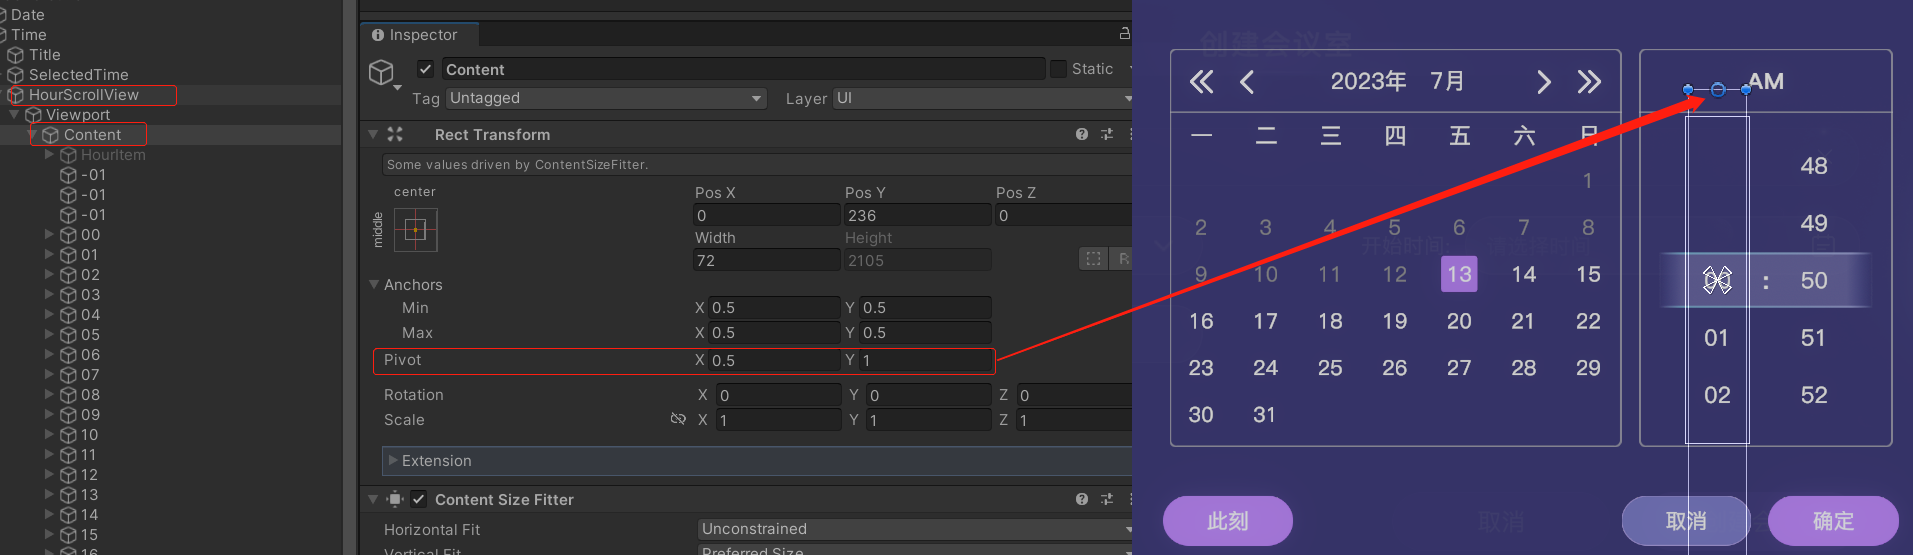The height and width of the screenshot is (555, 1913).
Task: Collapse the Viewport node in Hierarchy
Action: tap(14, 115)
